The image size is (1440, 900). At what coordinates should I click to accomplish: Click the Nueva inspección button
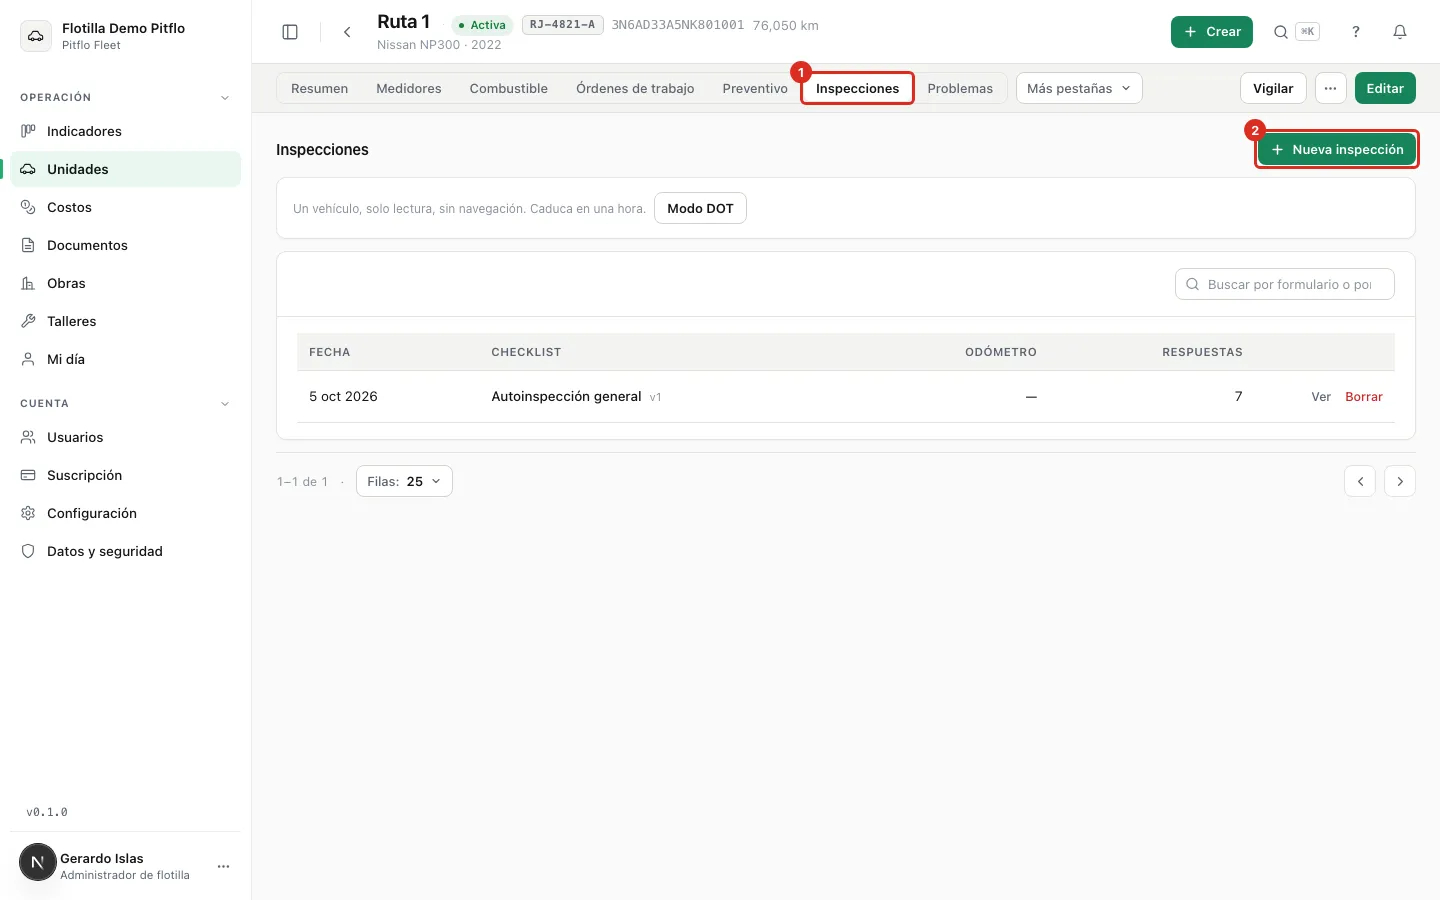pos(1337,149)
